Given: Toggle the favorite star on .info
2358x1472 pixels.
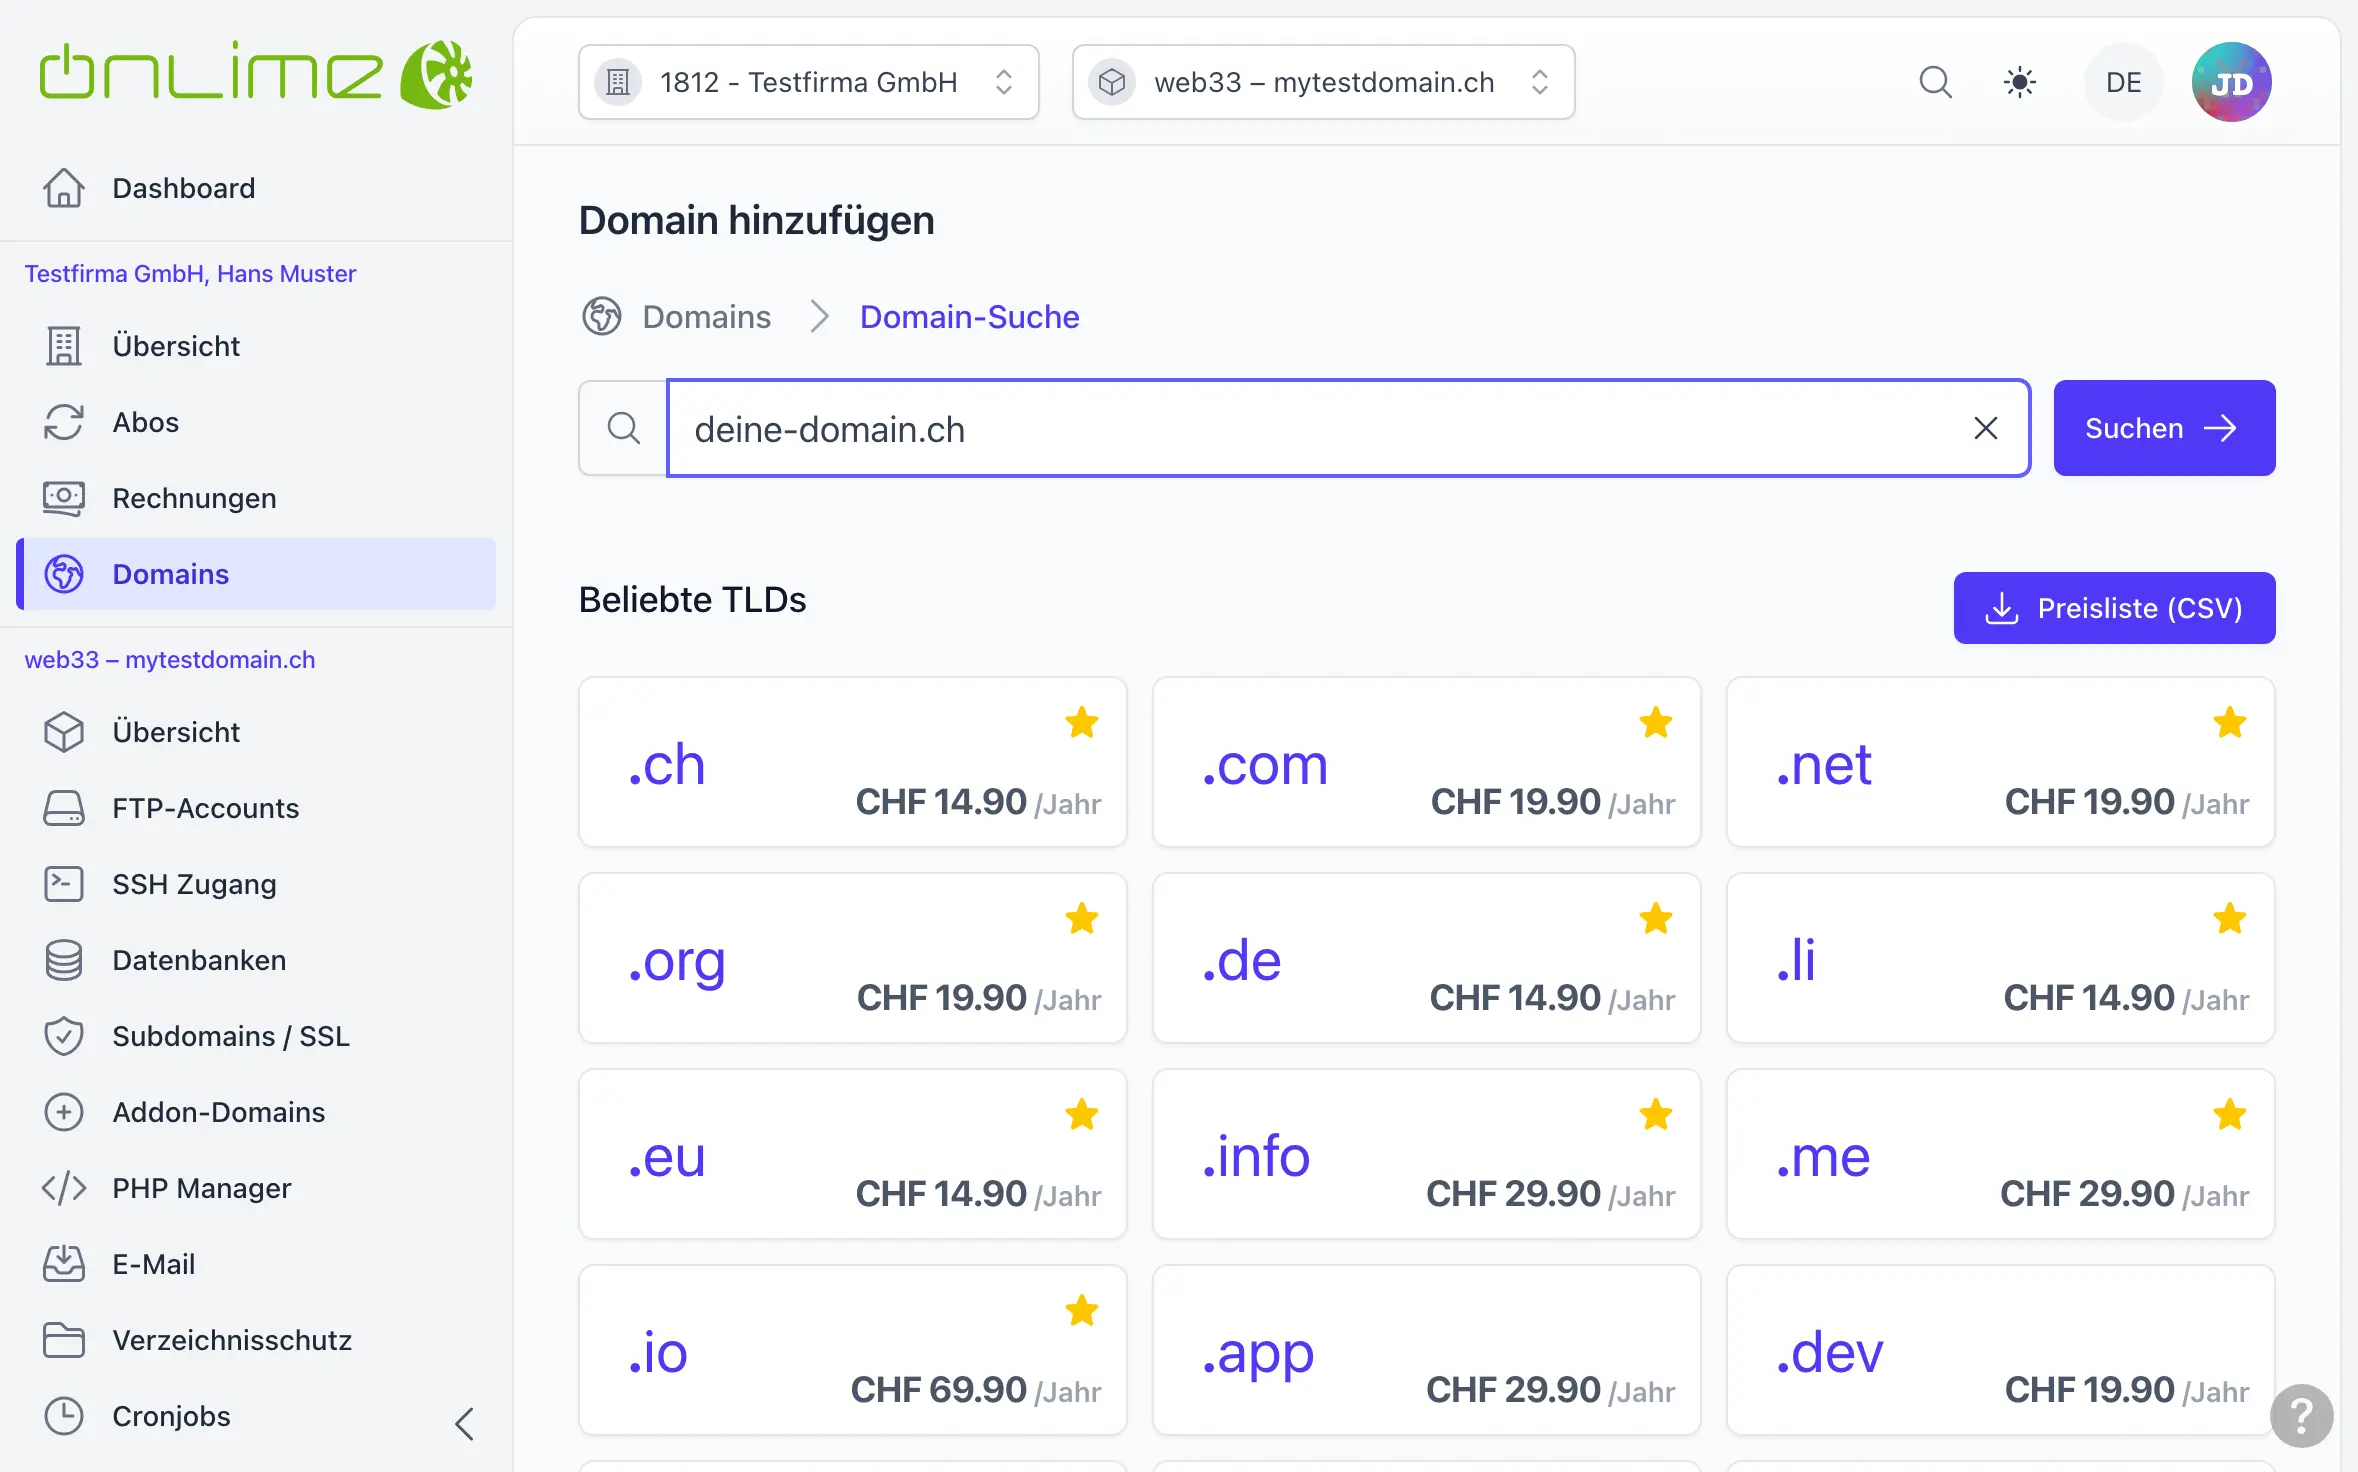Looking at the screenshot, I should [x=1656, y=1114].
